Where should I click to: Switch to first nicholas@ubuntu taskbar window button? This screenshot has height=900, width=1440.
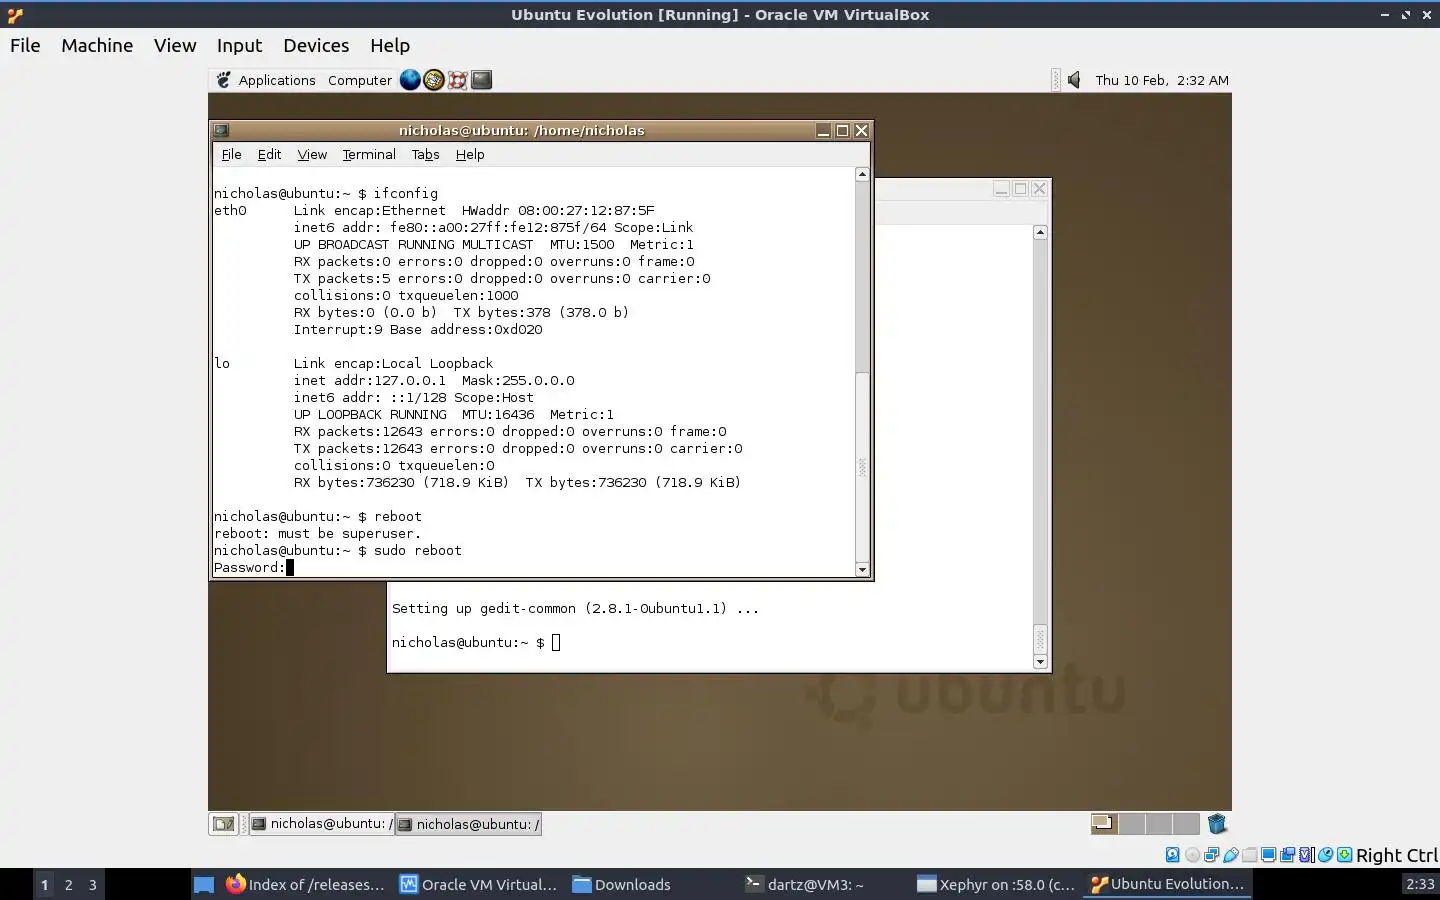coord(321,824)
